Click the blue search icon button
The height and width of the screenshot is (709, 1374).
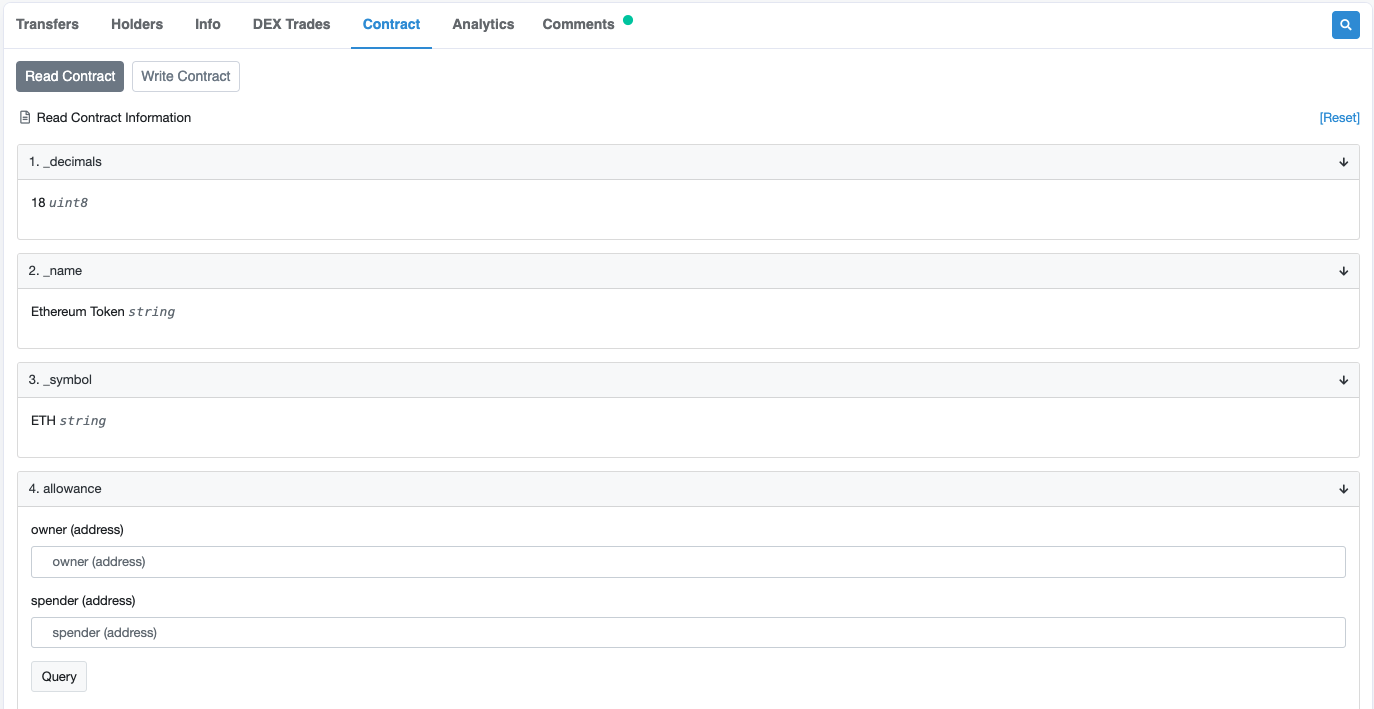[1345, 25]
